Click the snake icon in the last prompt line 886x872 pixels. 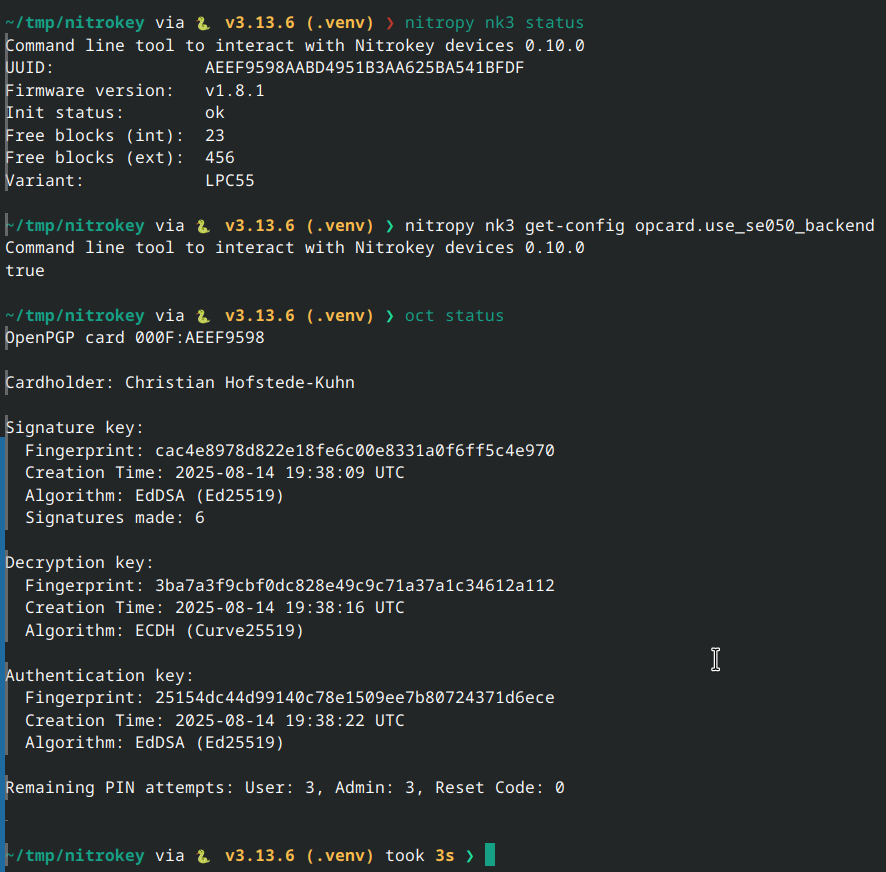point(203,856)
